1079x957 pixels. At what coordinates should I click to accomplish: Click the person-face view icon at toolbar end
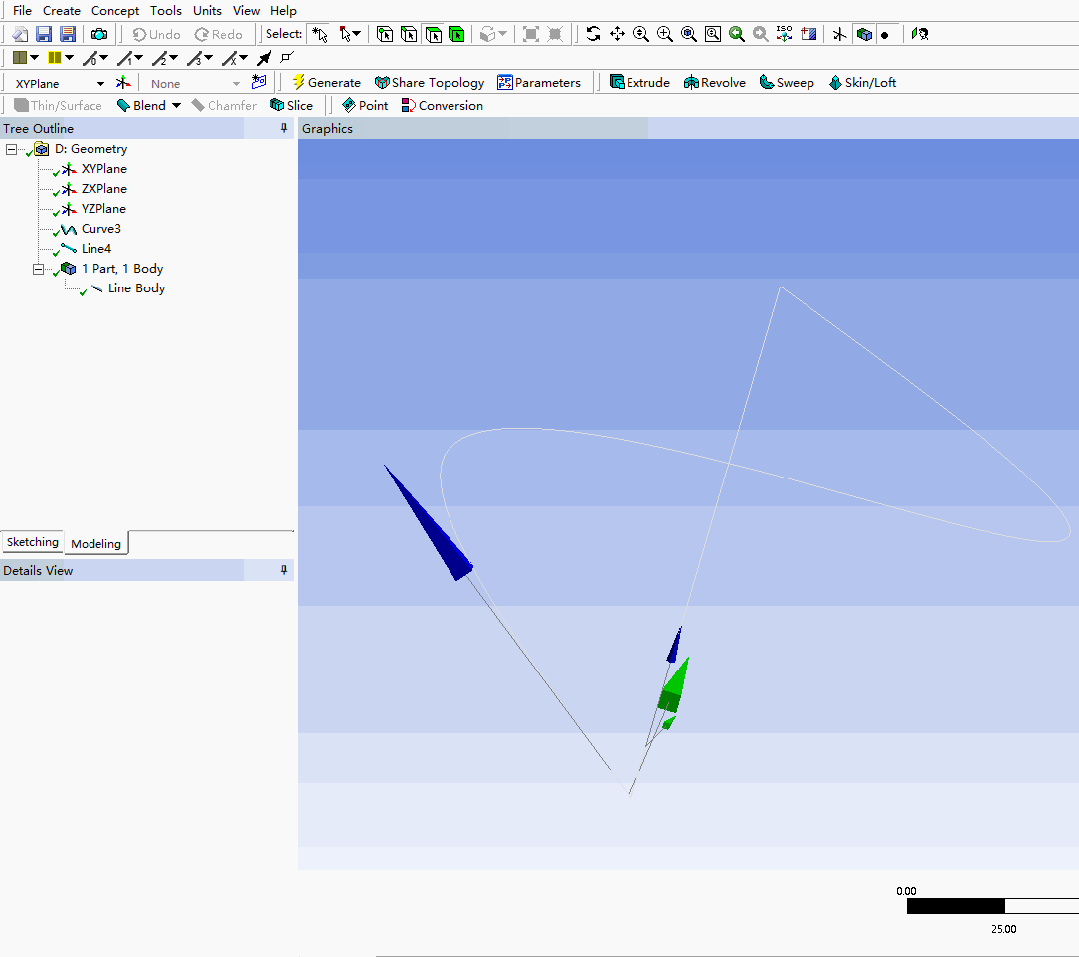920,34
